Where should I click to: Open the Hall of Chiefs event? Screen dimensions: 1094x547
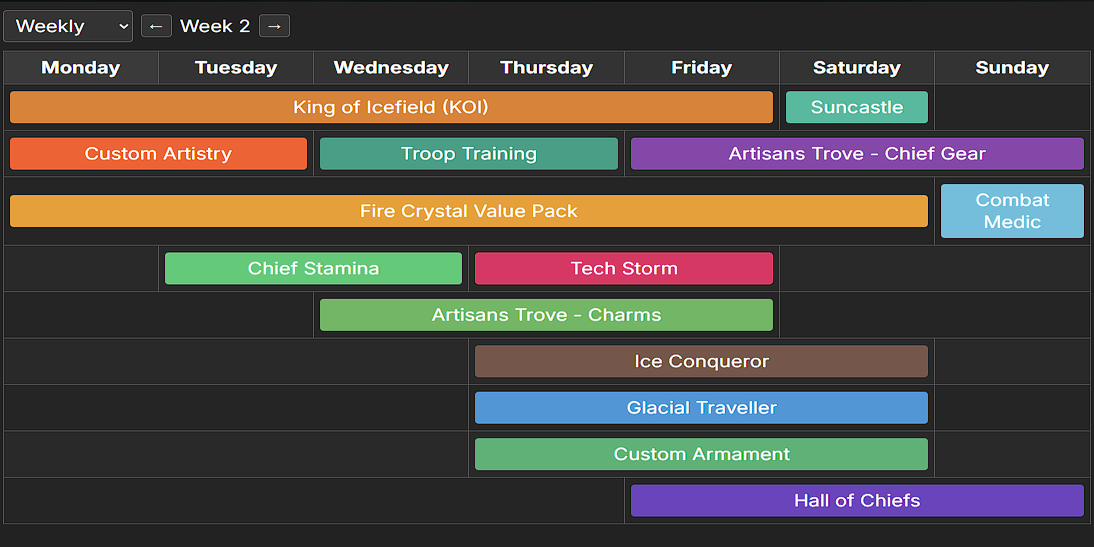pos(857,501)
